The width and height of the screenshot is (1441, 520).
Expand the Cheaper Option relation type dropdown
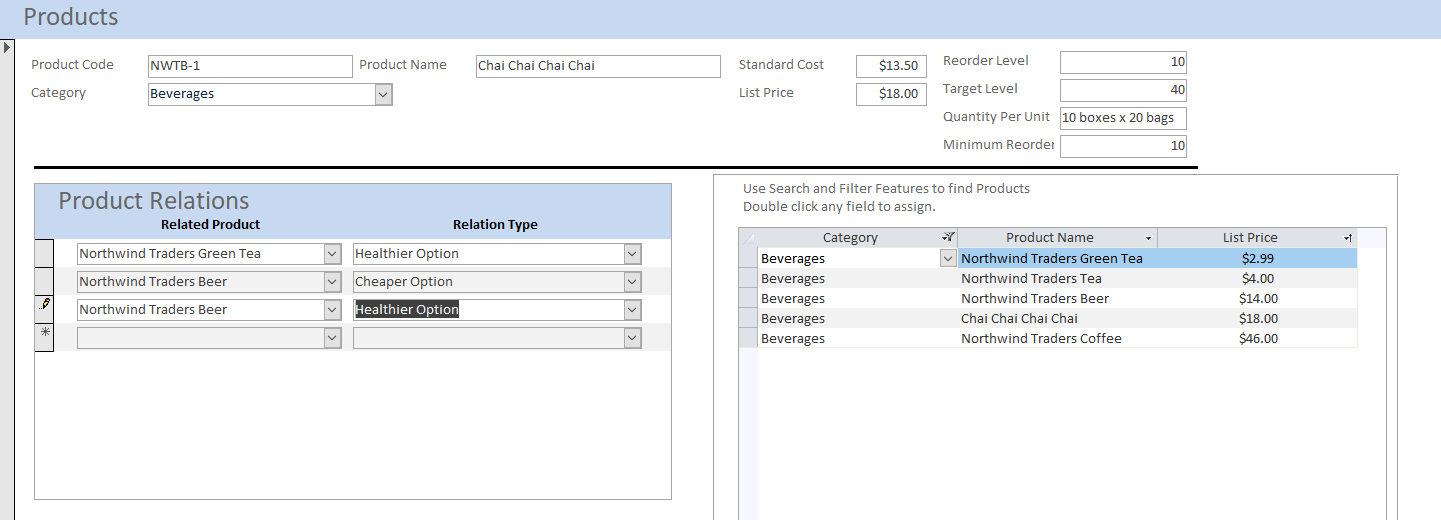632,282
